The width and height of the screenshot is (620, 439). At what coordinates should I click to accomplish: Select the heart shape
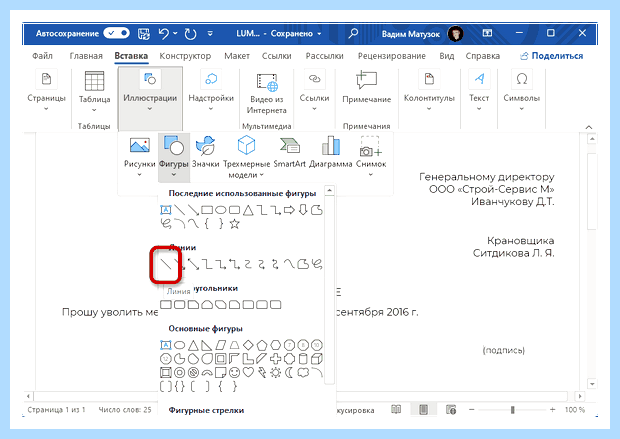(x=248, y=373)
